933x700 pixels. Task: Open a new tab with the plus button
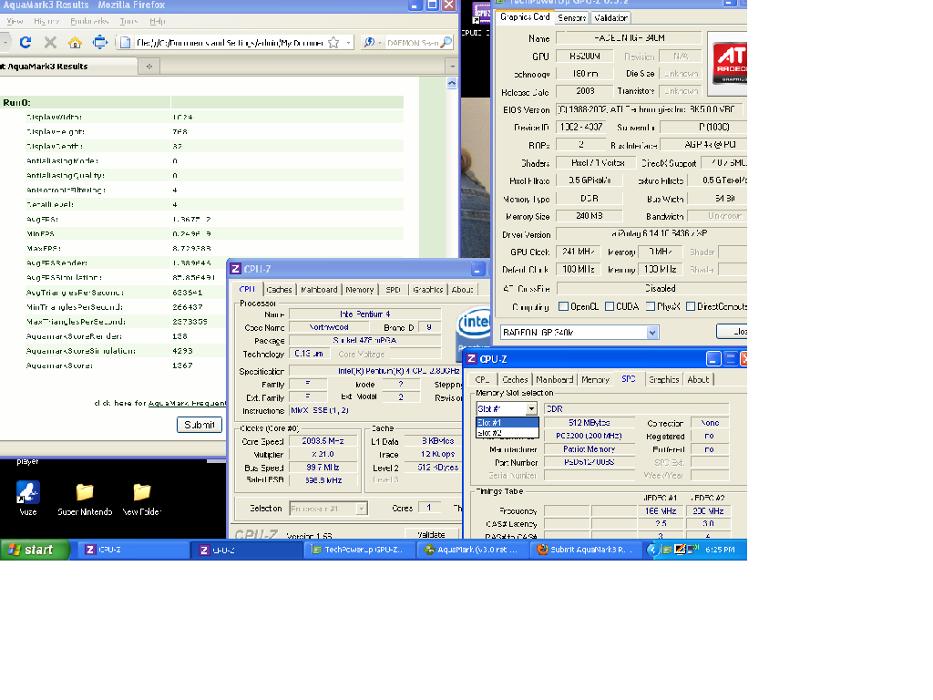149,66
